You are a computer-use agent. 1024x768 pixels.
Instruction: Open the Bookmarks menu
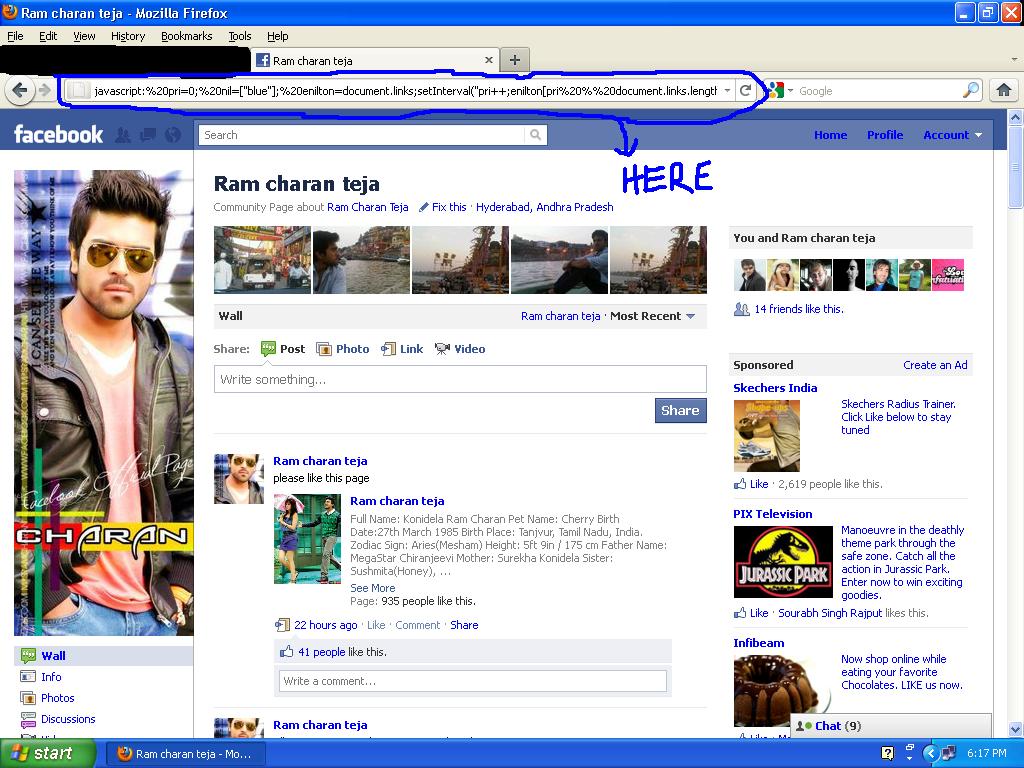[x=187, y=36]
